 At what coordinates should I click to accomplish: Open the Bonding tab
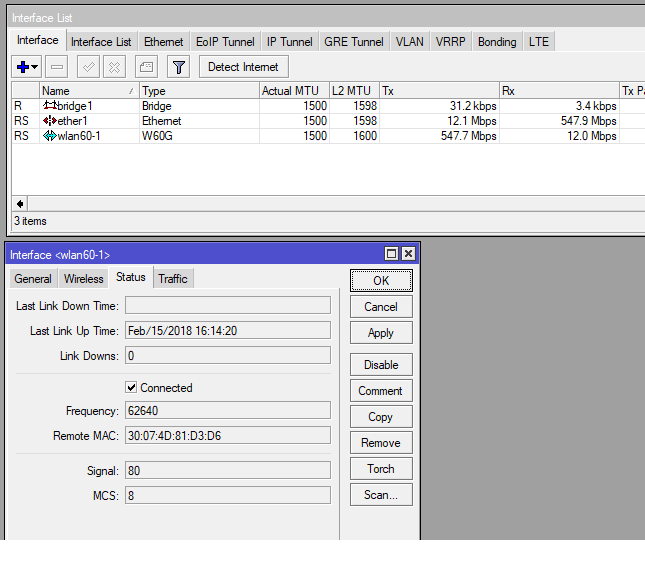point(497,42)
